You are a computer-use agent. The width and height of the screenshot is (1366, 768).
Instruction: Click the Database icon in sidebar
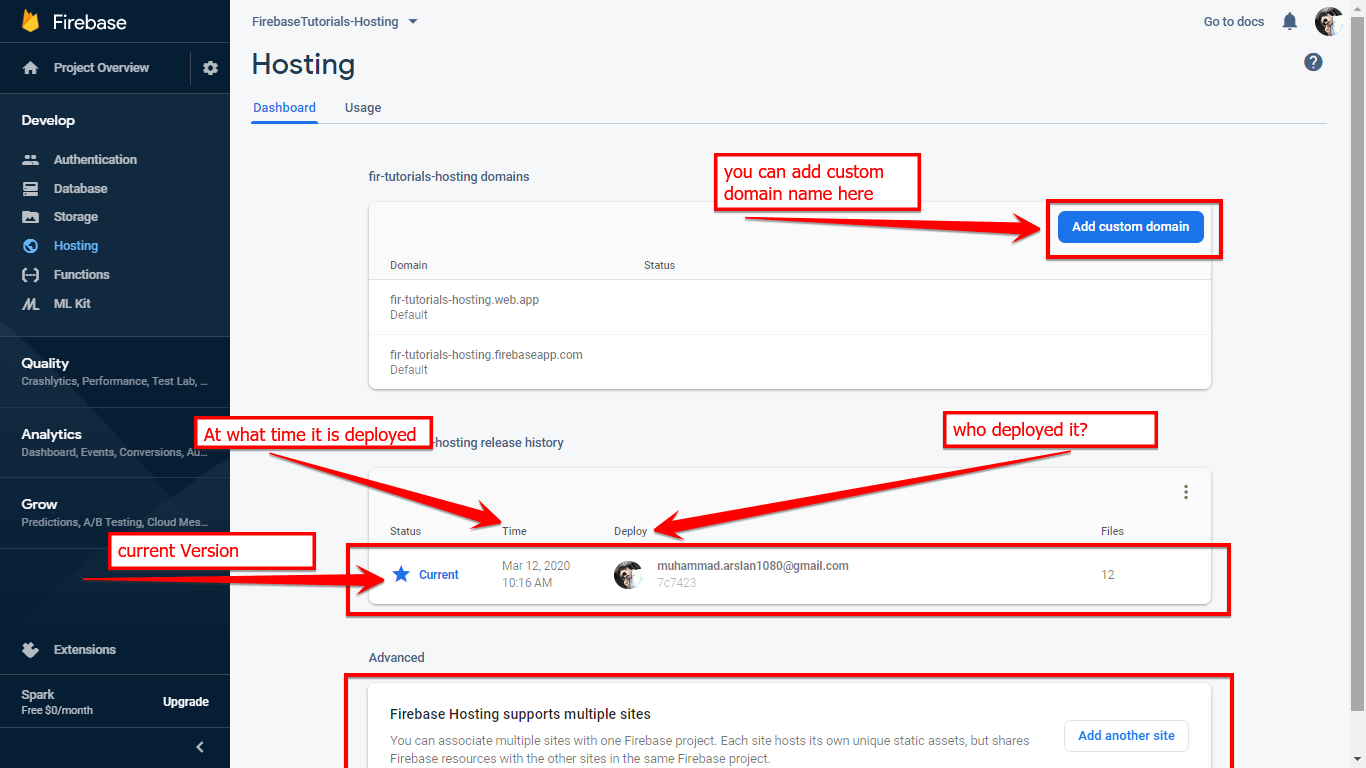click(x=31, y=188)
